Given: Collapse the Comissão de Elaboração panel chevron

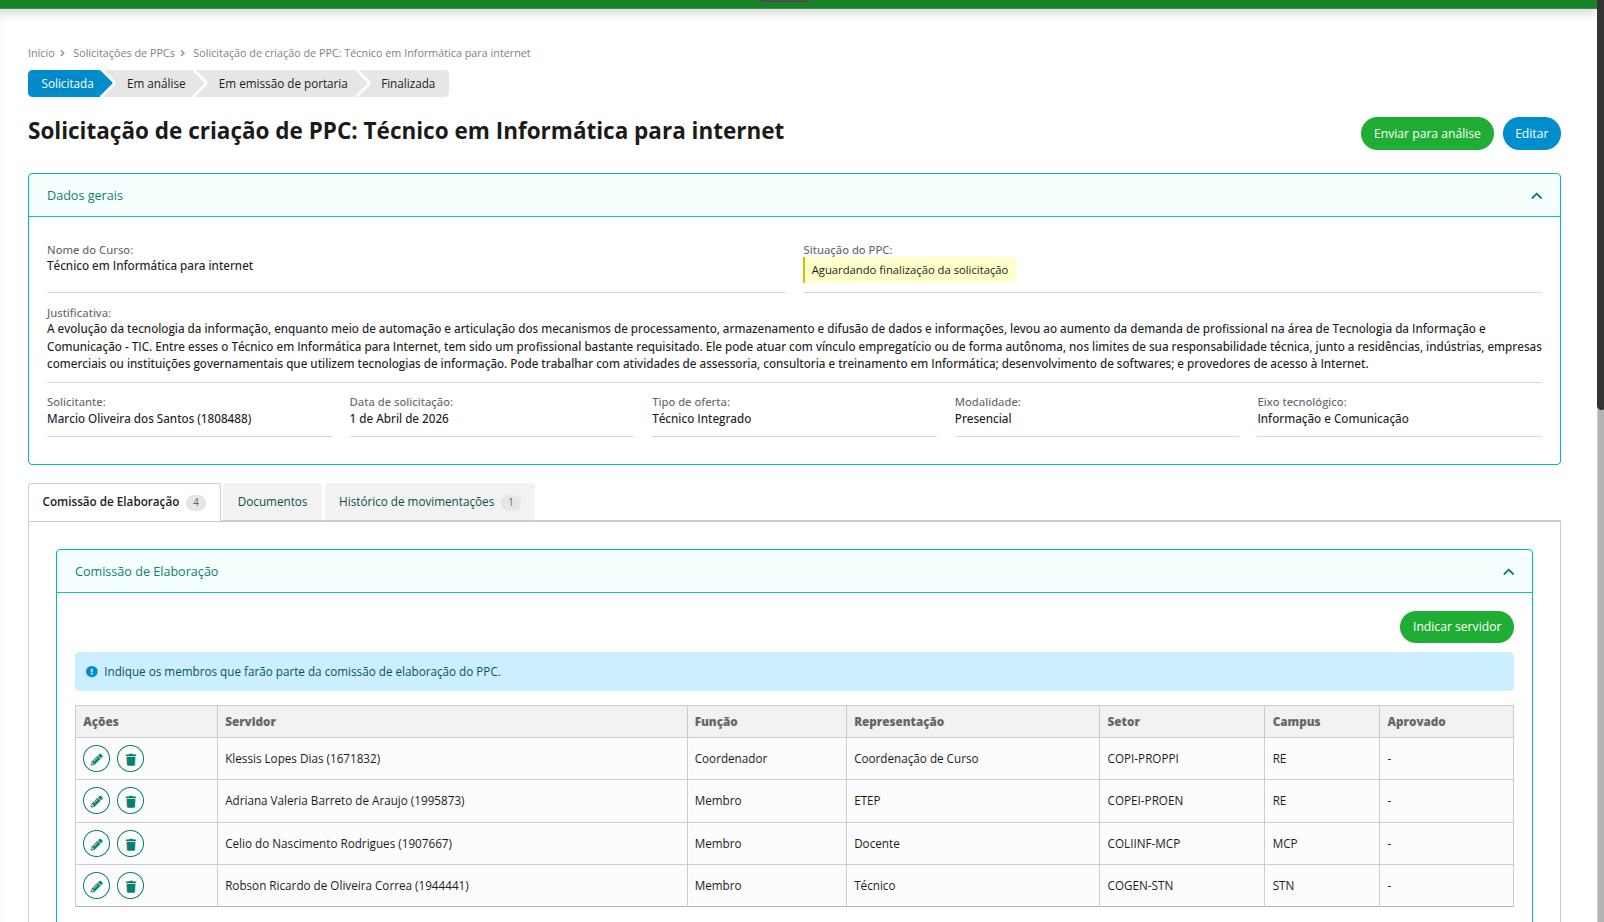Looking at the screenshot, I should pos(1508,572).
